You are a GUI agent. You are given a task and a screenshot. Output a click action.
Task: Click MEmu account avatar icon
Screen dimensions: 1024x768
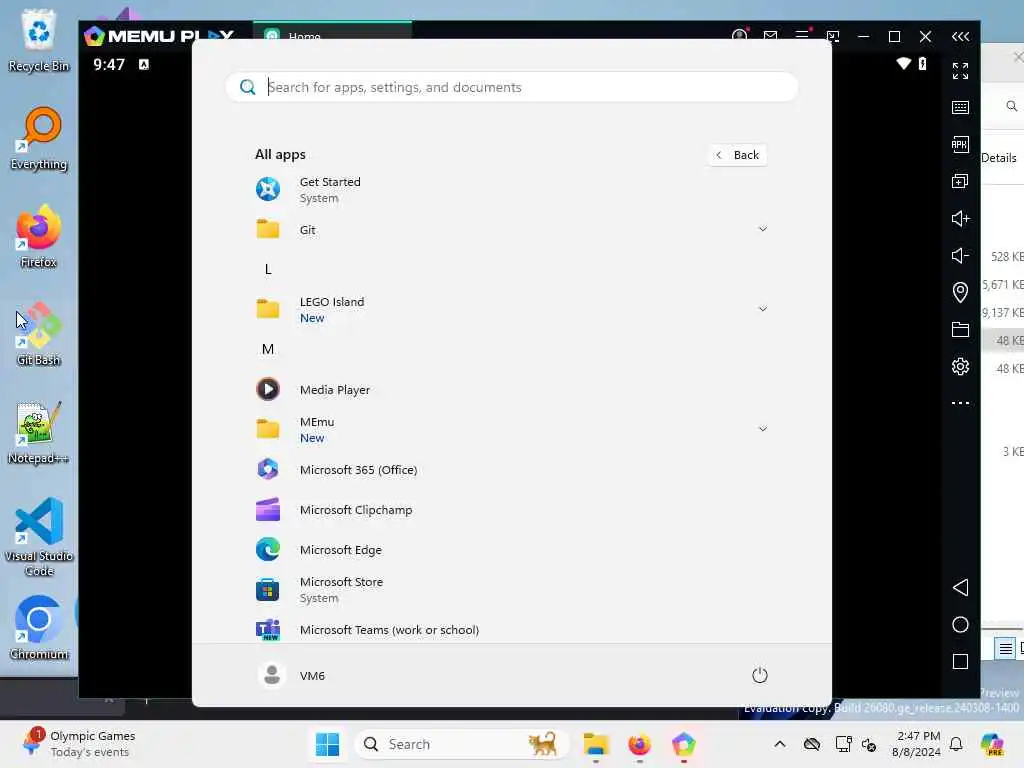tap(739, 35)
